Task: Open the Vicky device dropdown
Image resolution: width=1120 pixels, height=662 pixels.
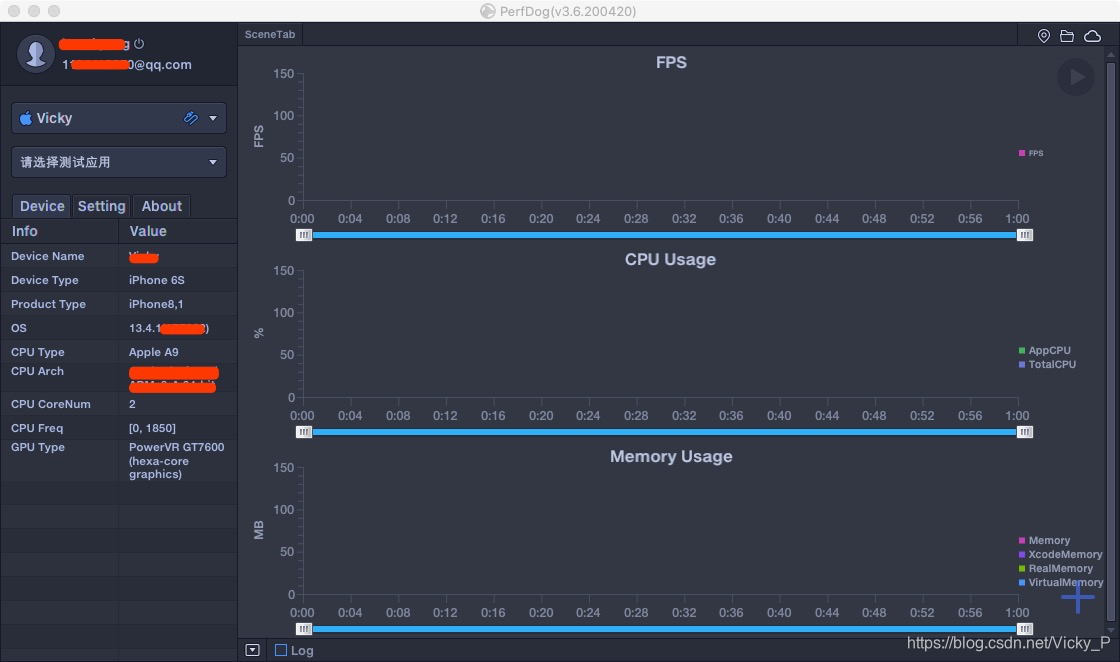Action: 119,118
